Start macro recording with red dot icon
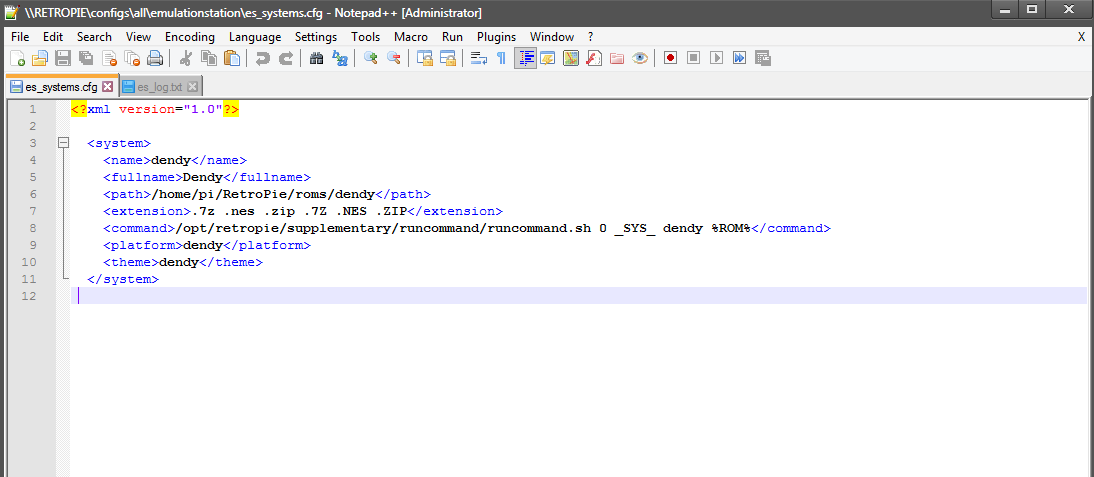1094x477 pixels. 670,59
